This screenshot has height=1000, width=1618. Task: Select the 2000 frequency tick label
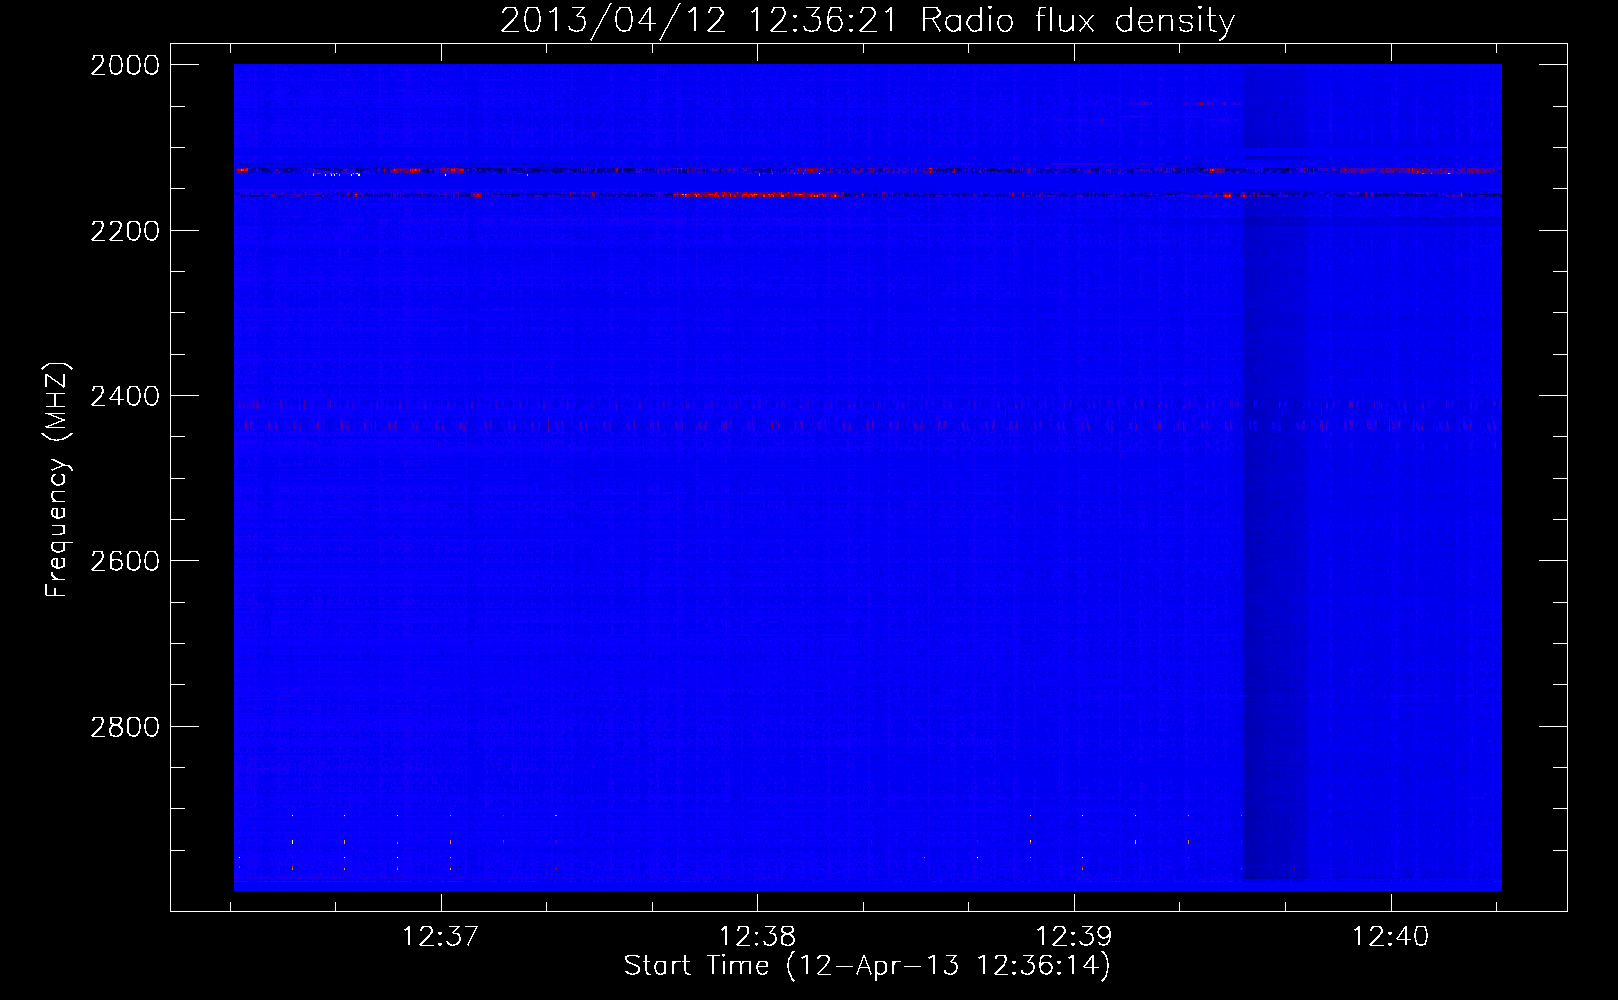click(125, 65)
